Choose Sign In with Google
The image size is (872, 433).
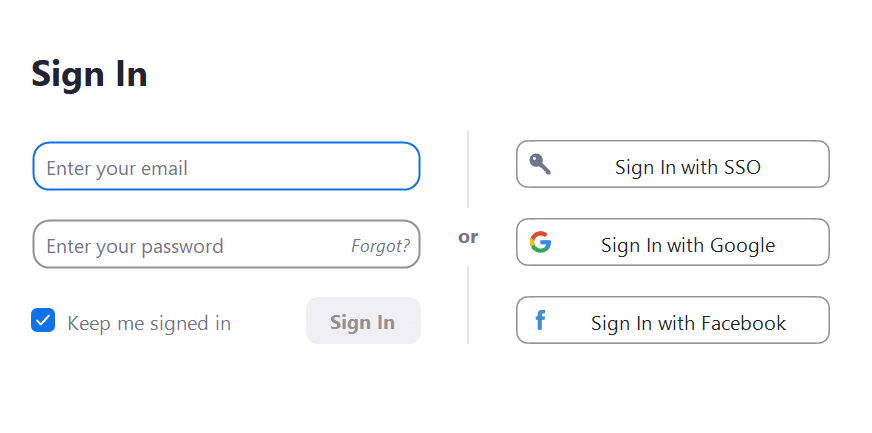pos(673,242)
